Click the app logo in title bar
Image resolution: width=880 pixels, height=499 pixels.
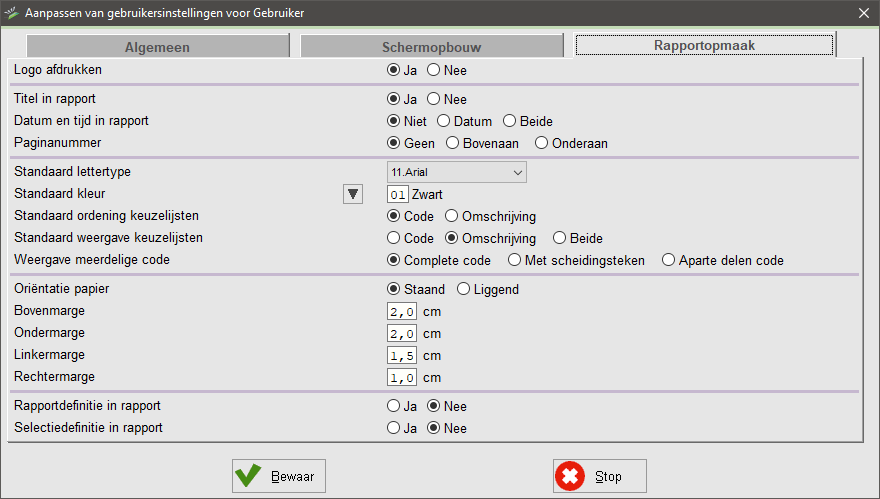pos(12,13)
